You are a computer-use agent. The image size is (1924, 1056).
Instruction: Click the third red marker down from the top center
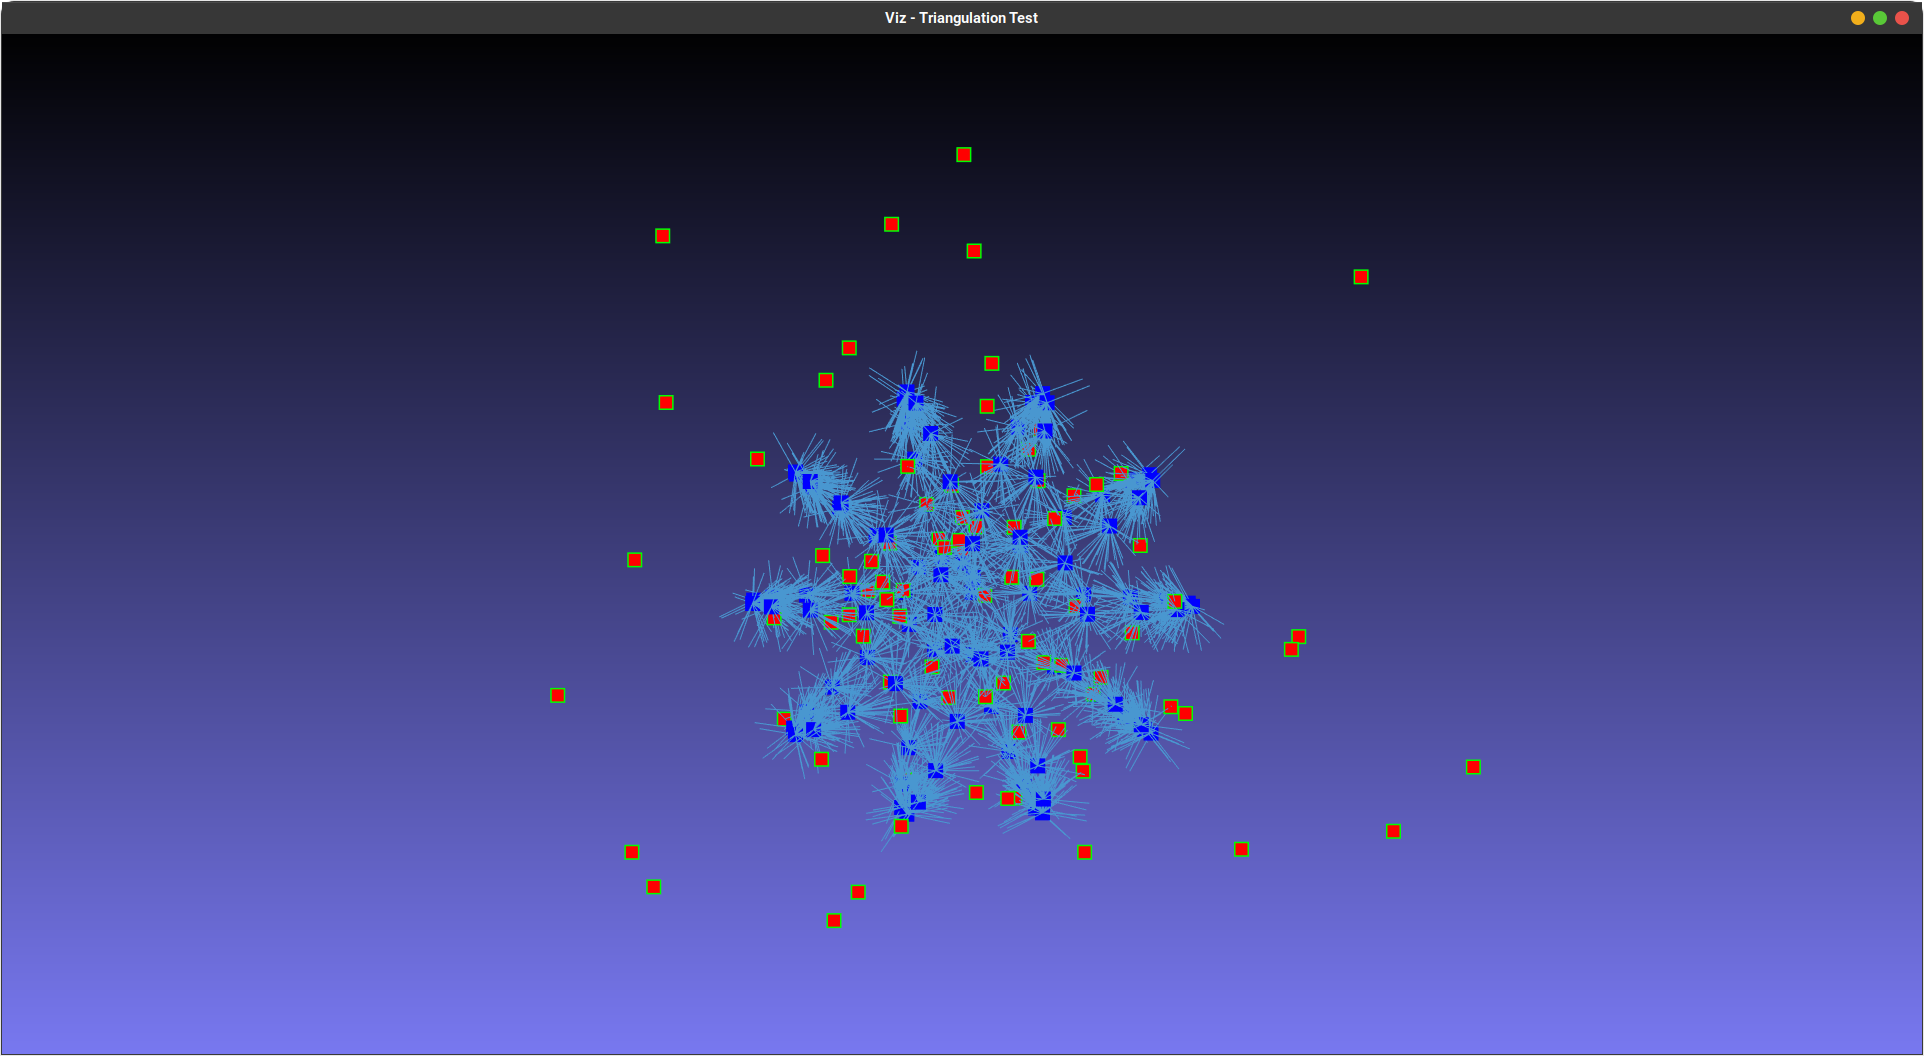point(974,252)
